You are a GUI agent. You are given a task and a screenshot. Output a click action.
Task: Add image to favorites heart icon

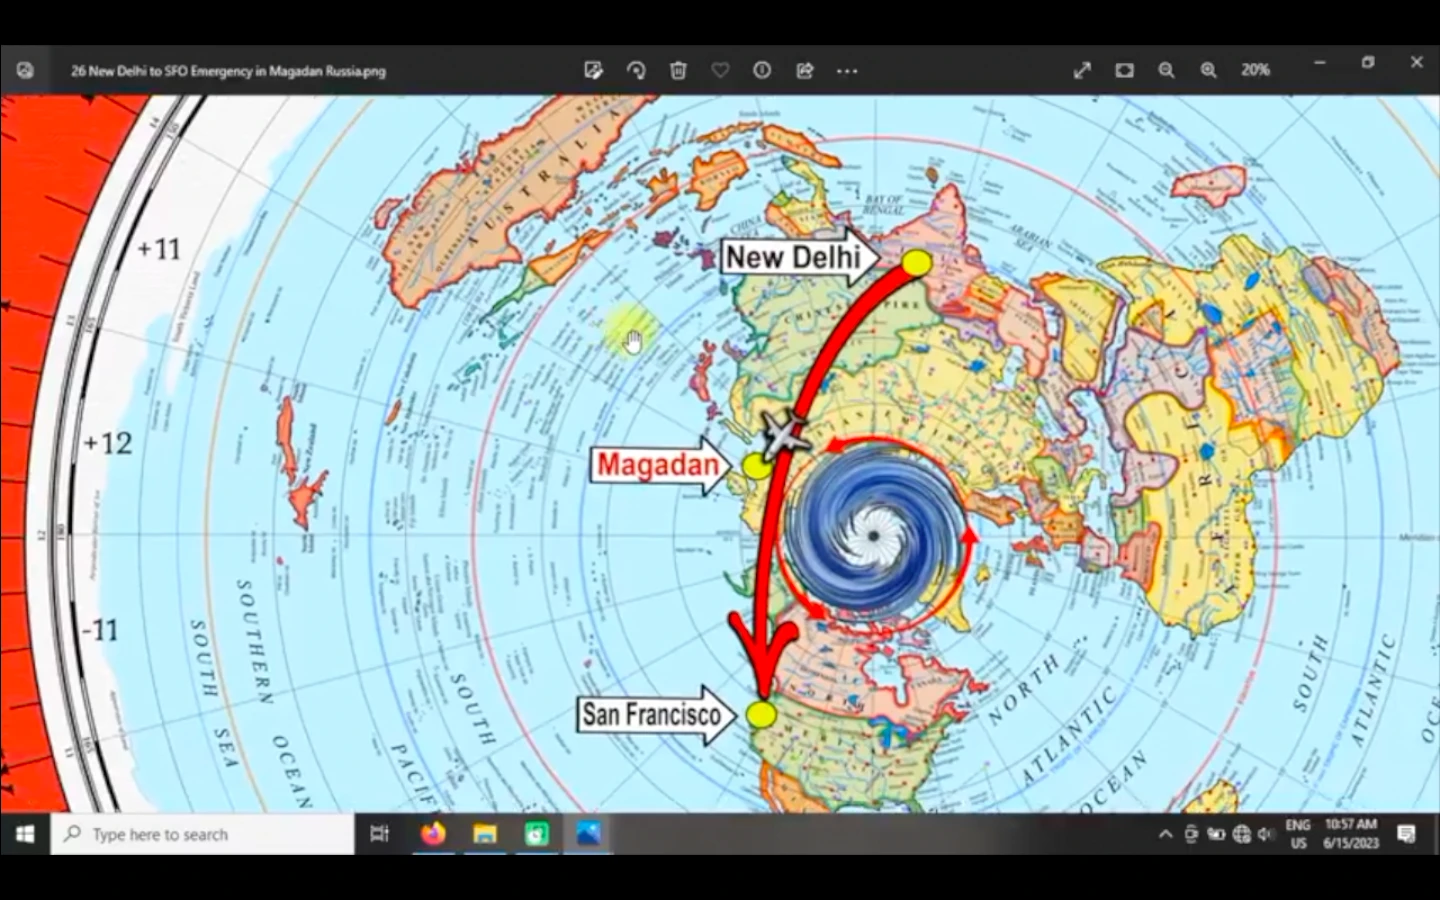[x=720, y=70]
